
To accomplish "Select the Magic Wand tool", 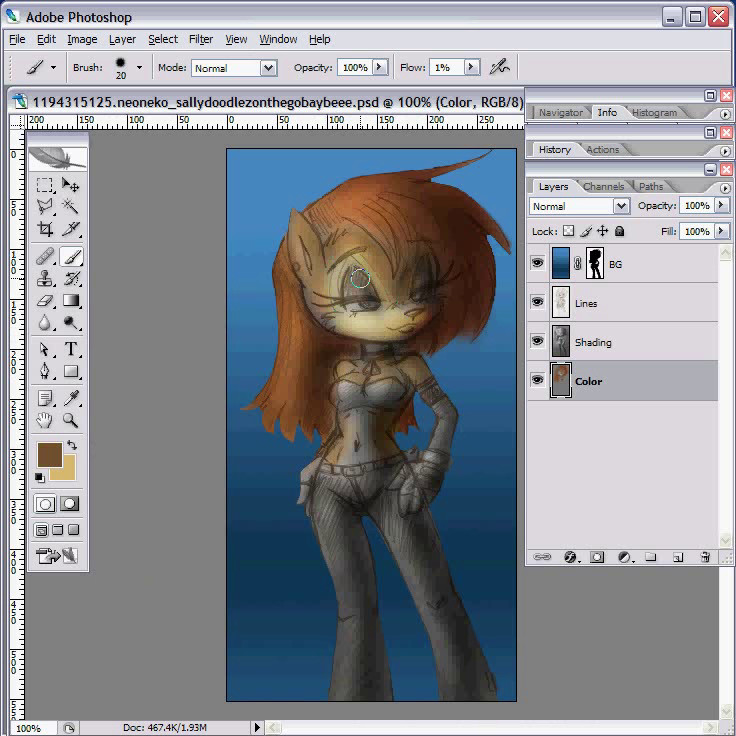I will point(71,206).
